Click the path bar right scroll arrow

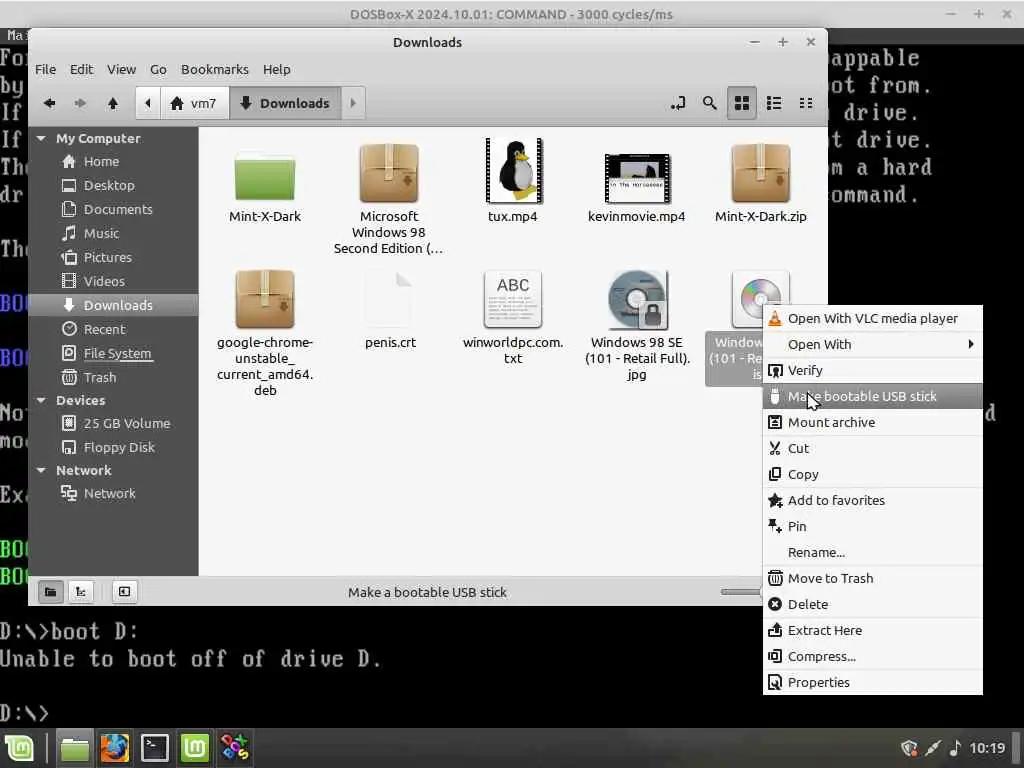coord(353,103)
